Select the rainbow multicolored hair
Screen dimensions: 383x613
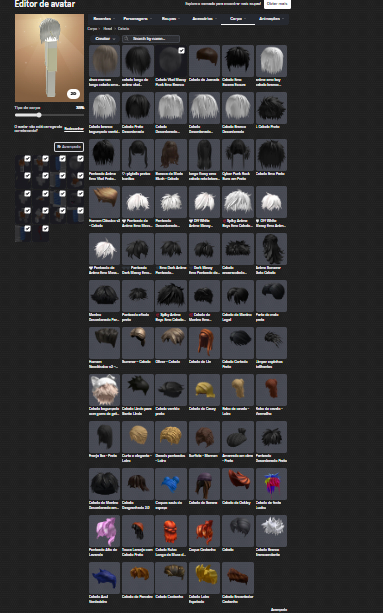click(271, 484)
